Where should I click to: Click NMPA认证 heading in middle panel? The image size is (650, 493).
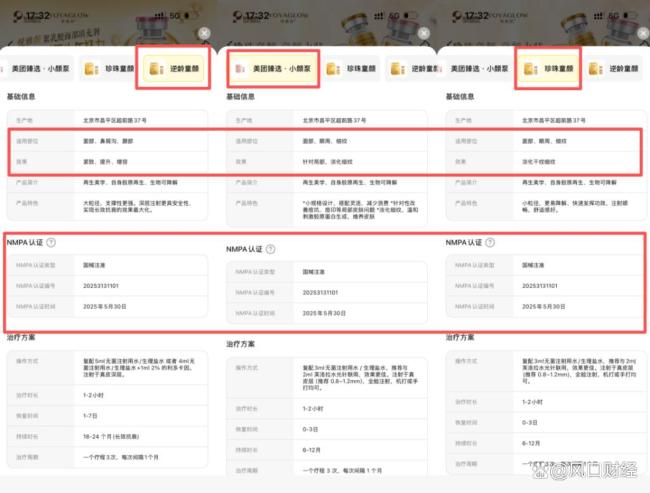pos(244,249)
